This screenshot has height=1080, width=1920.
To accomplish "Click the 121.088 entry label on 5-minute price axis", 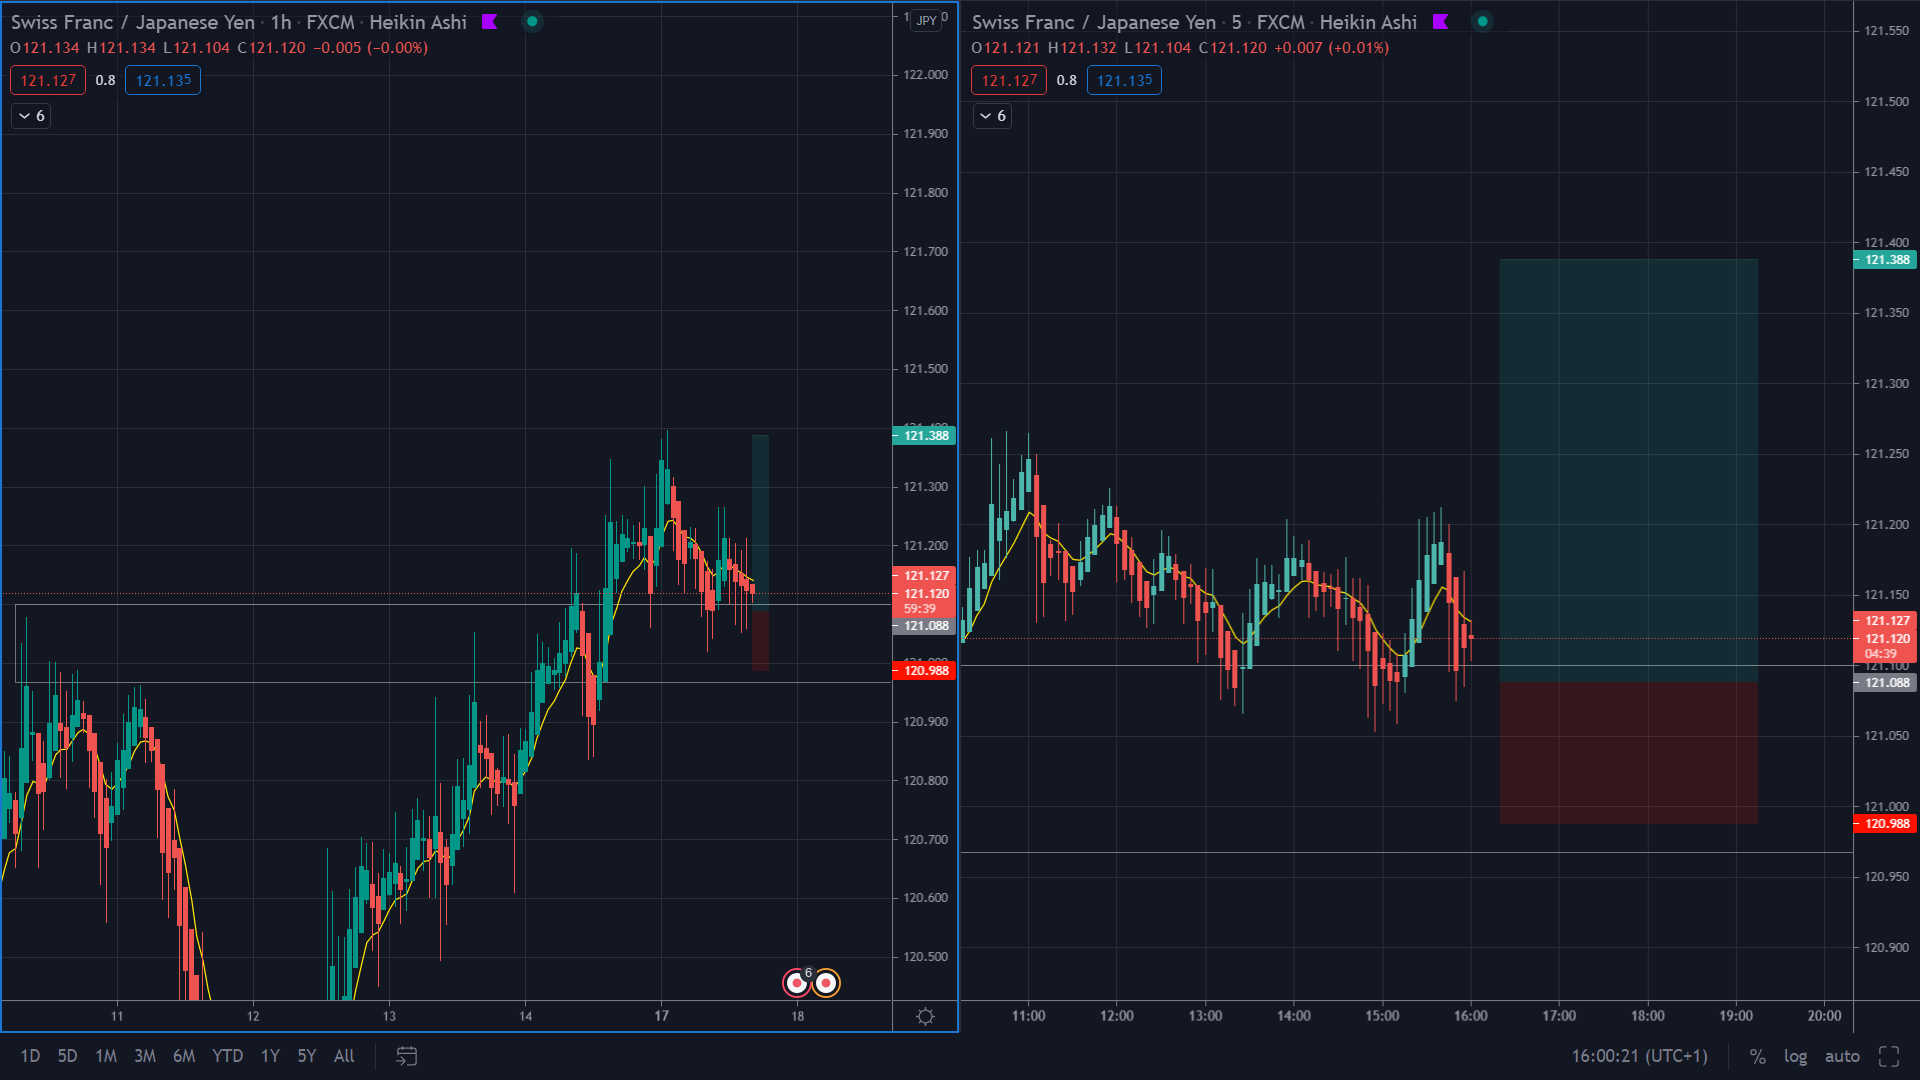I will [1885, 683].
